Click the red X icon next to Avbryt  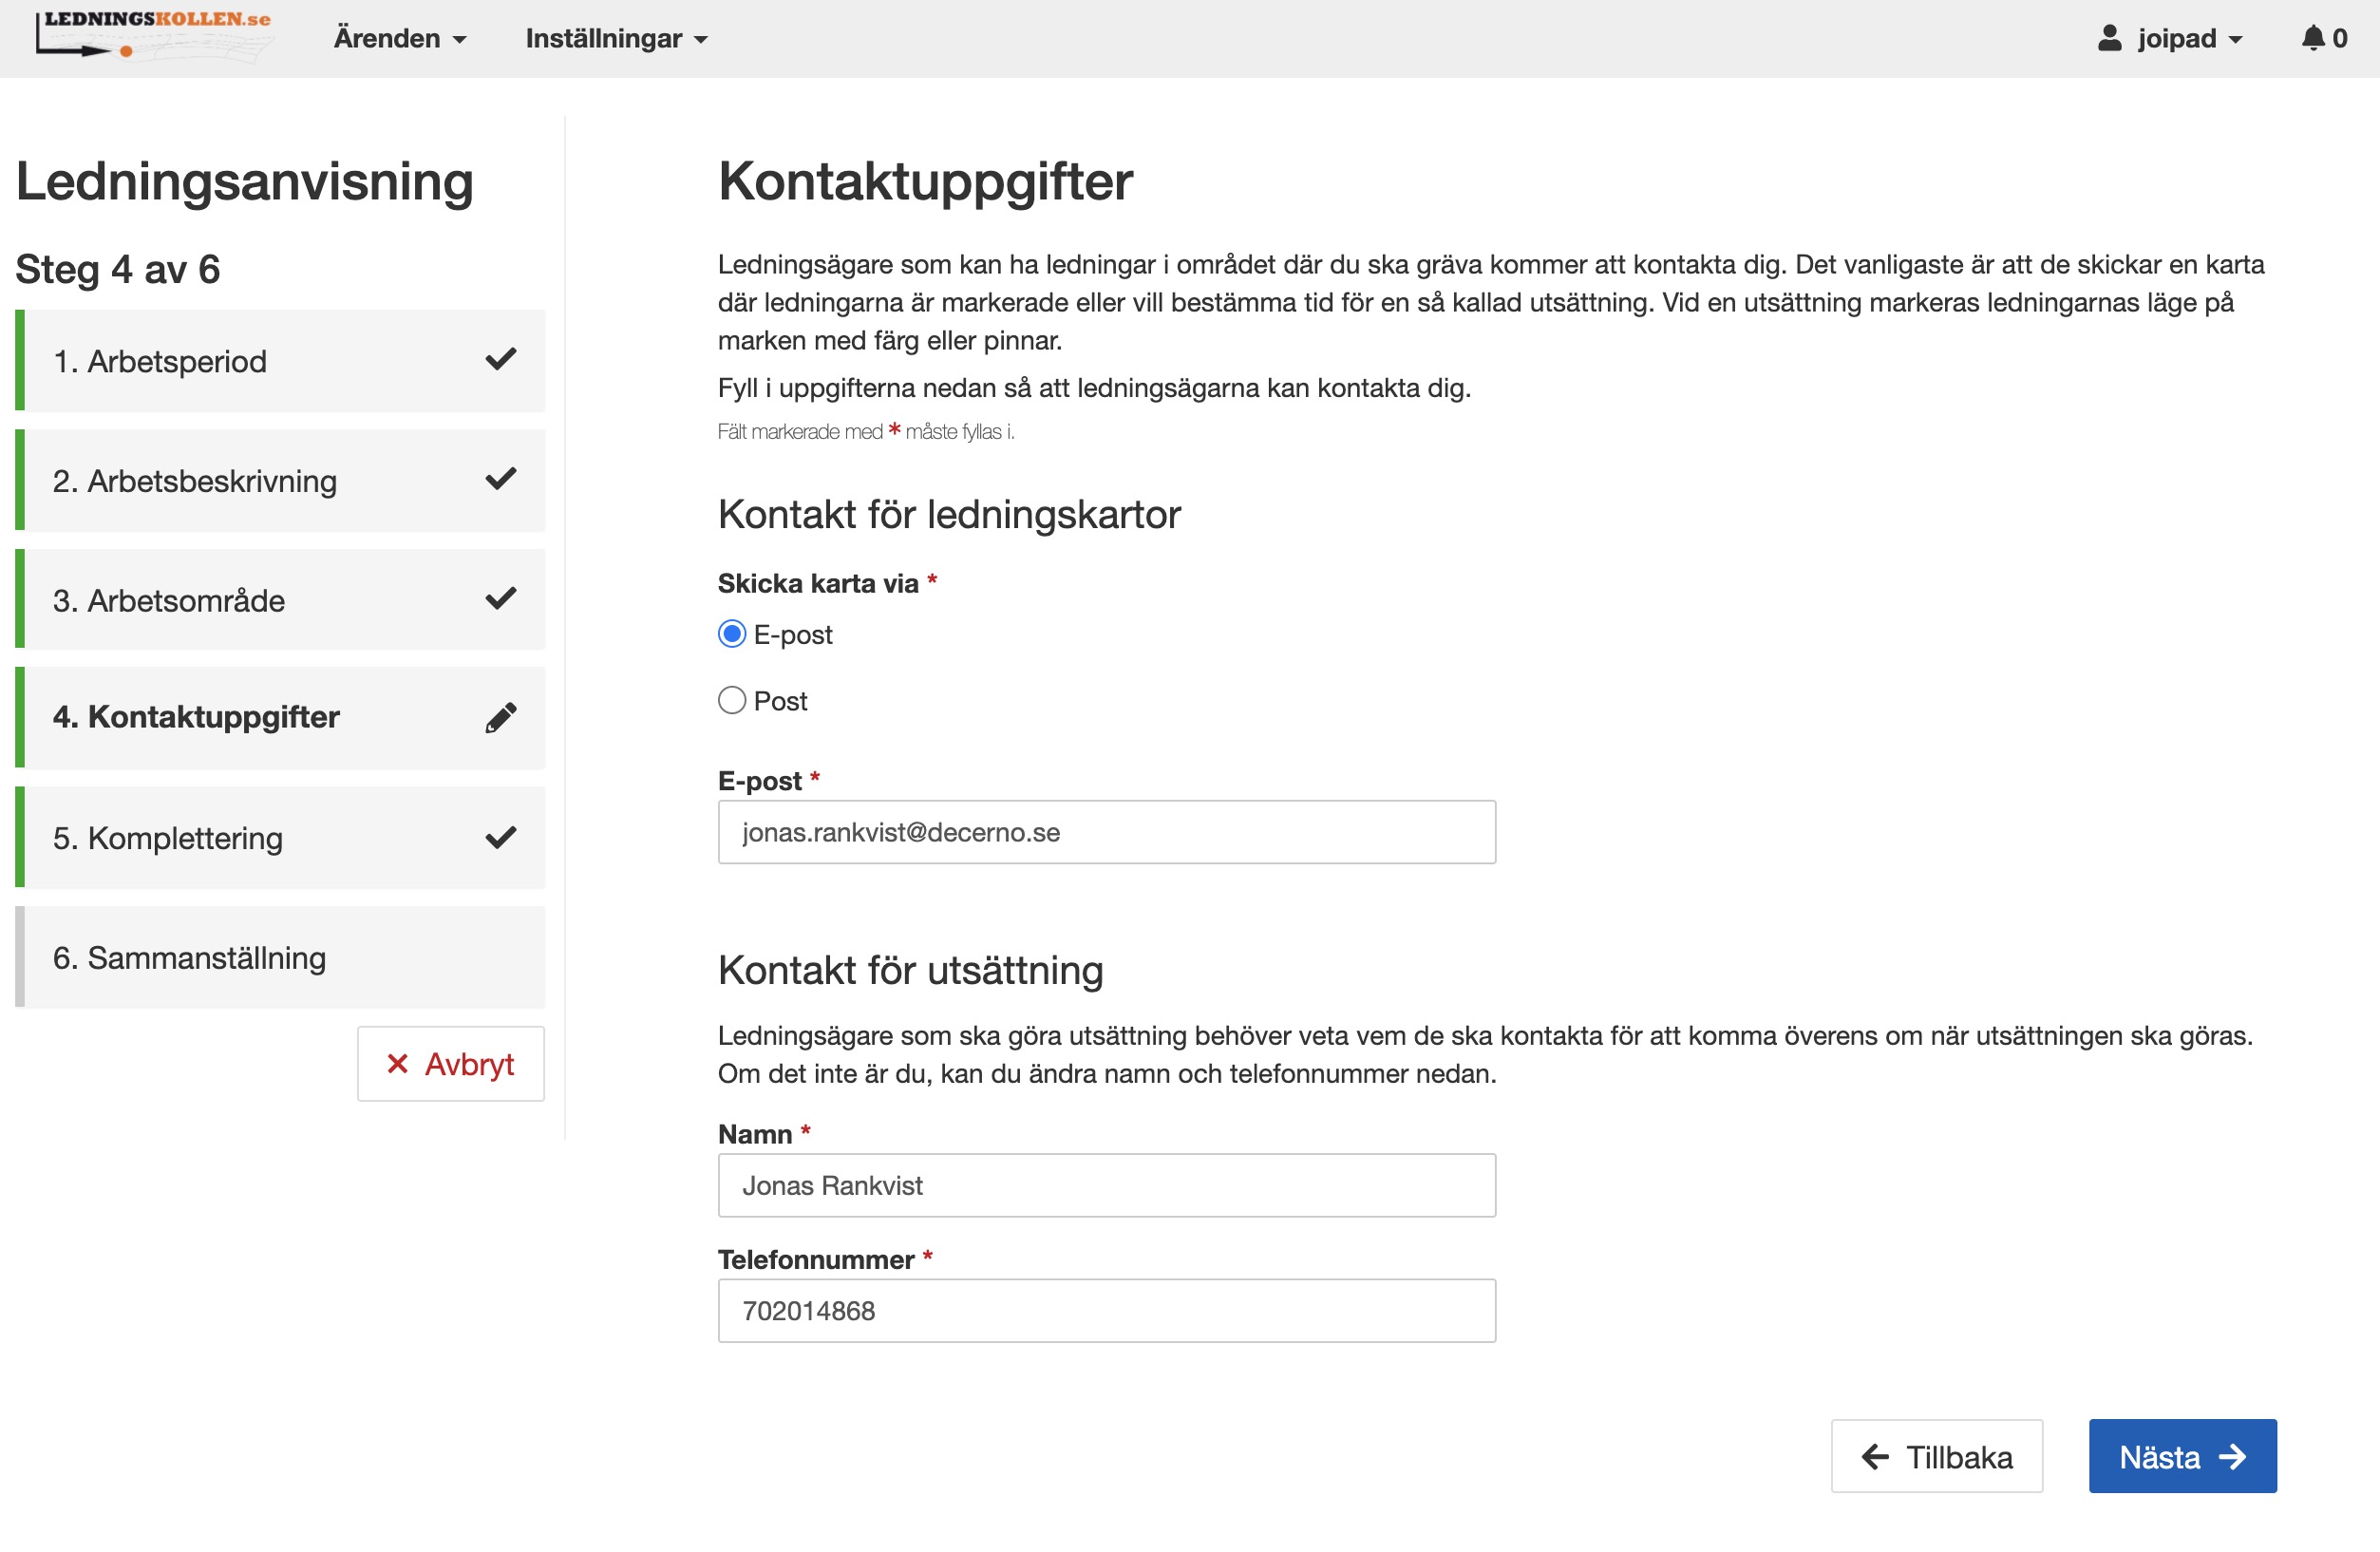click(x=398, y=1064)
